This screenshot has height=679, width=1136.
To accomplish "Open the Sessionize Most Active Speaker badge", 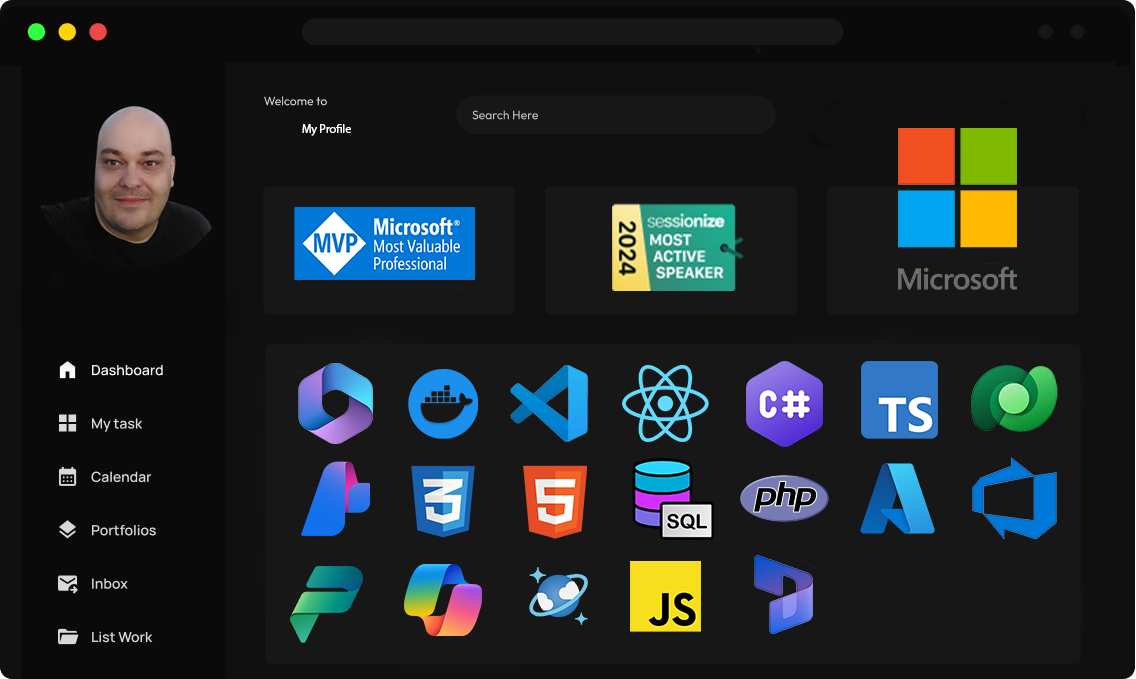I will [x=671, y=249].
